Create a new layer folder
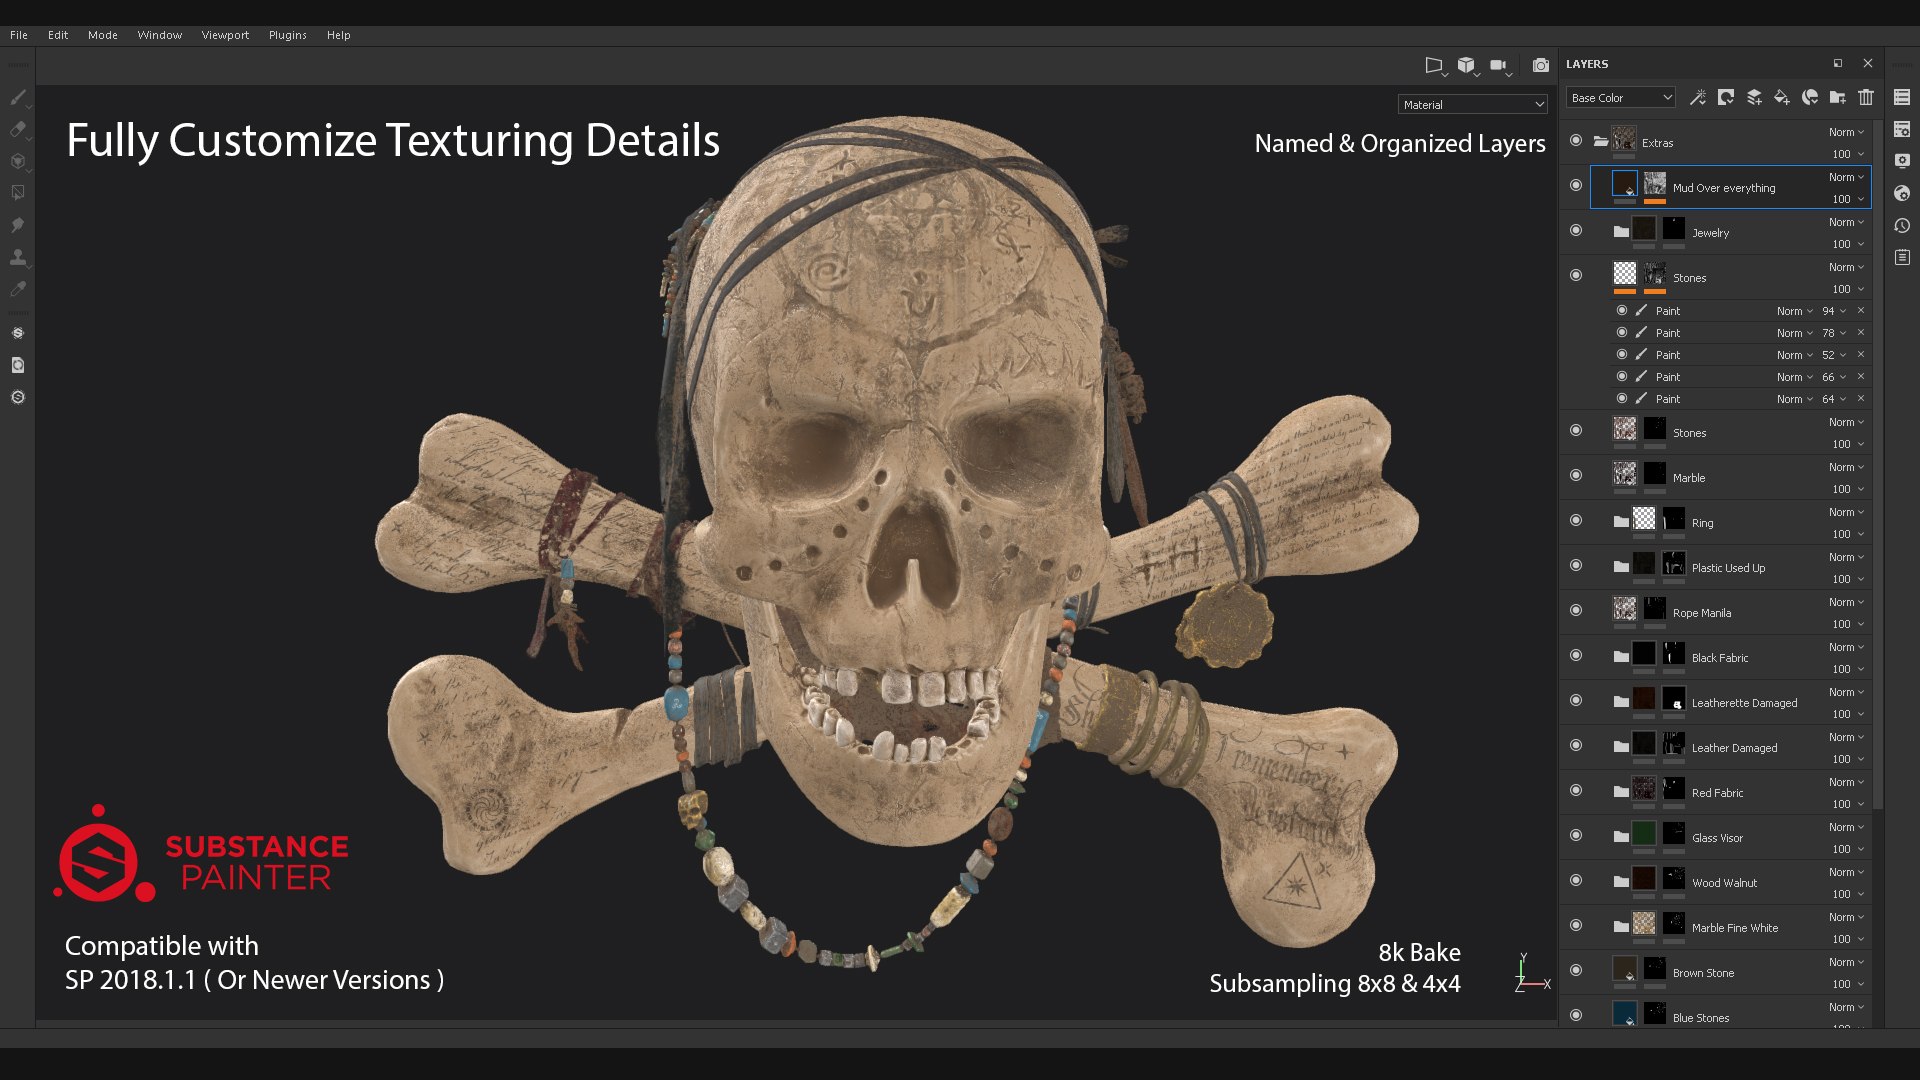Screen dimensions: 1920x1080 1838,97
